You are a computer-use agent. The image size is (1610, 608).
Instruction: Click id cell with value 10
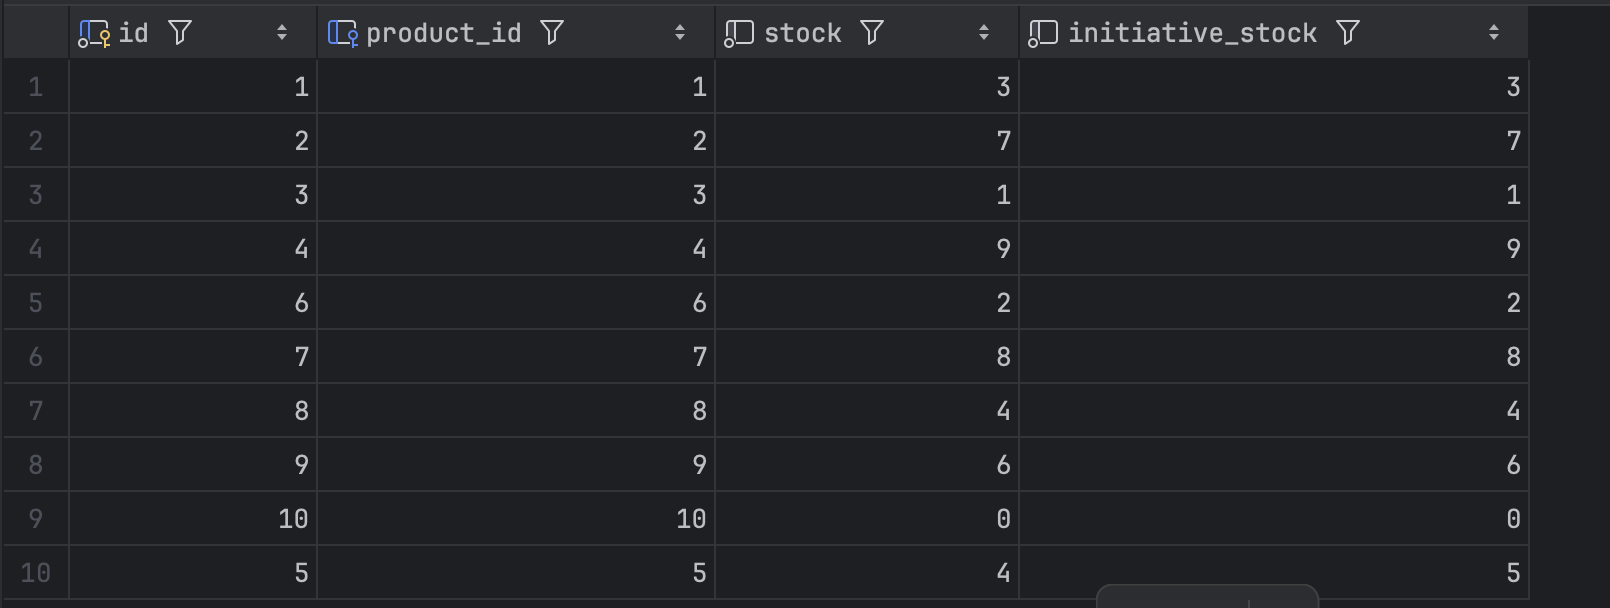193,519
